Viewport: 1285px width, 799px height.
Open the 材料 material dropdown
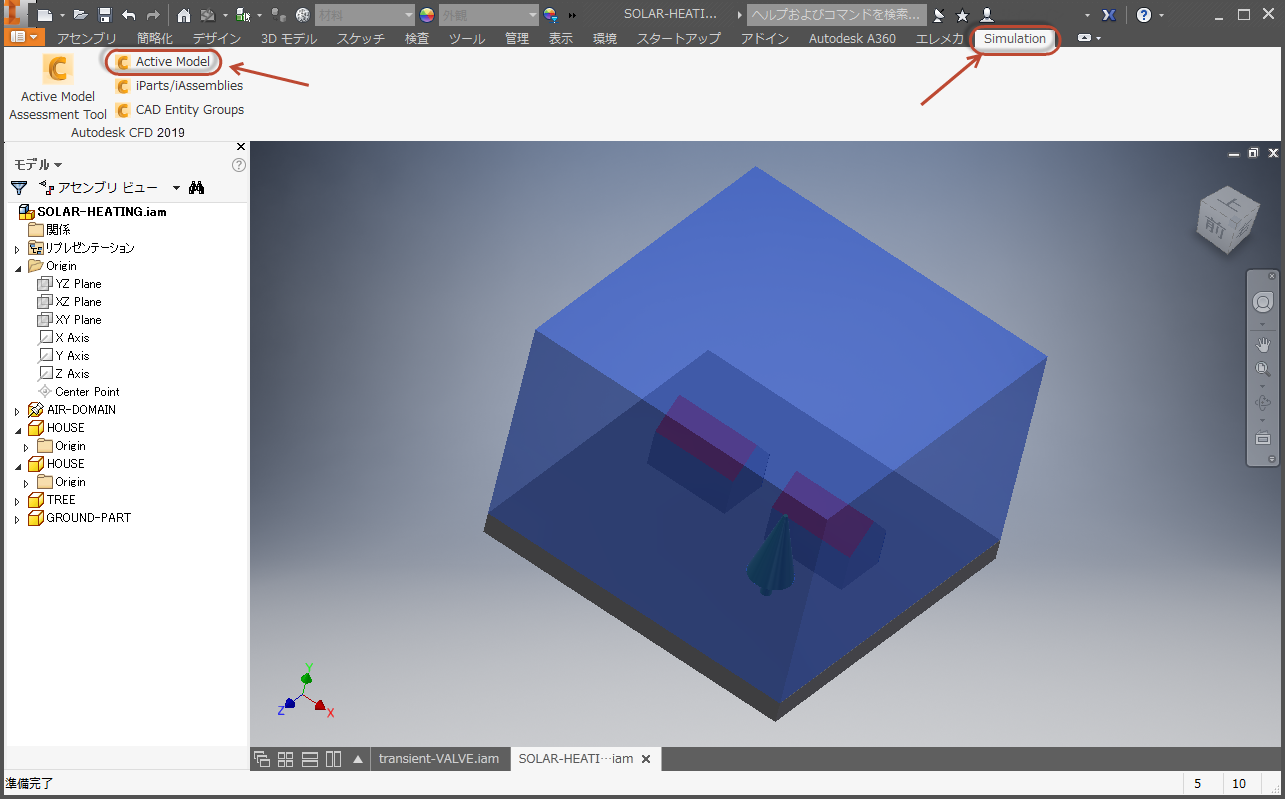tap(364, 15)
